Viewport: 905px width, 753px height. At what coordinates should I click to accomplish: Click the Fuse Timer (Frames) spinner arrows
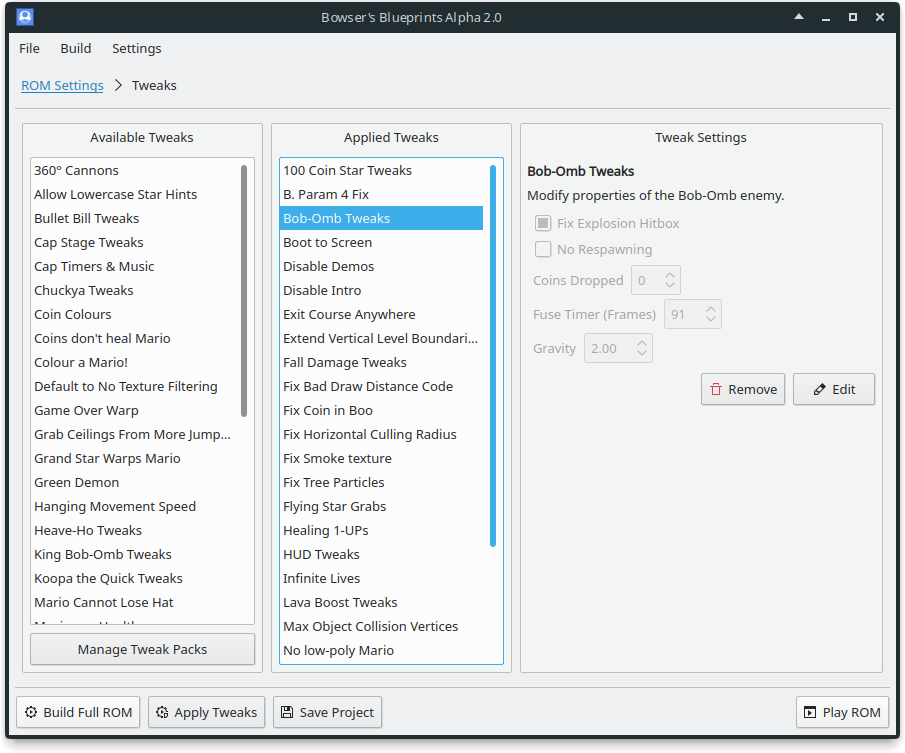click(711, 314)
